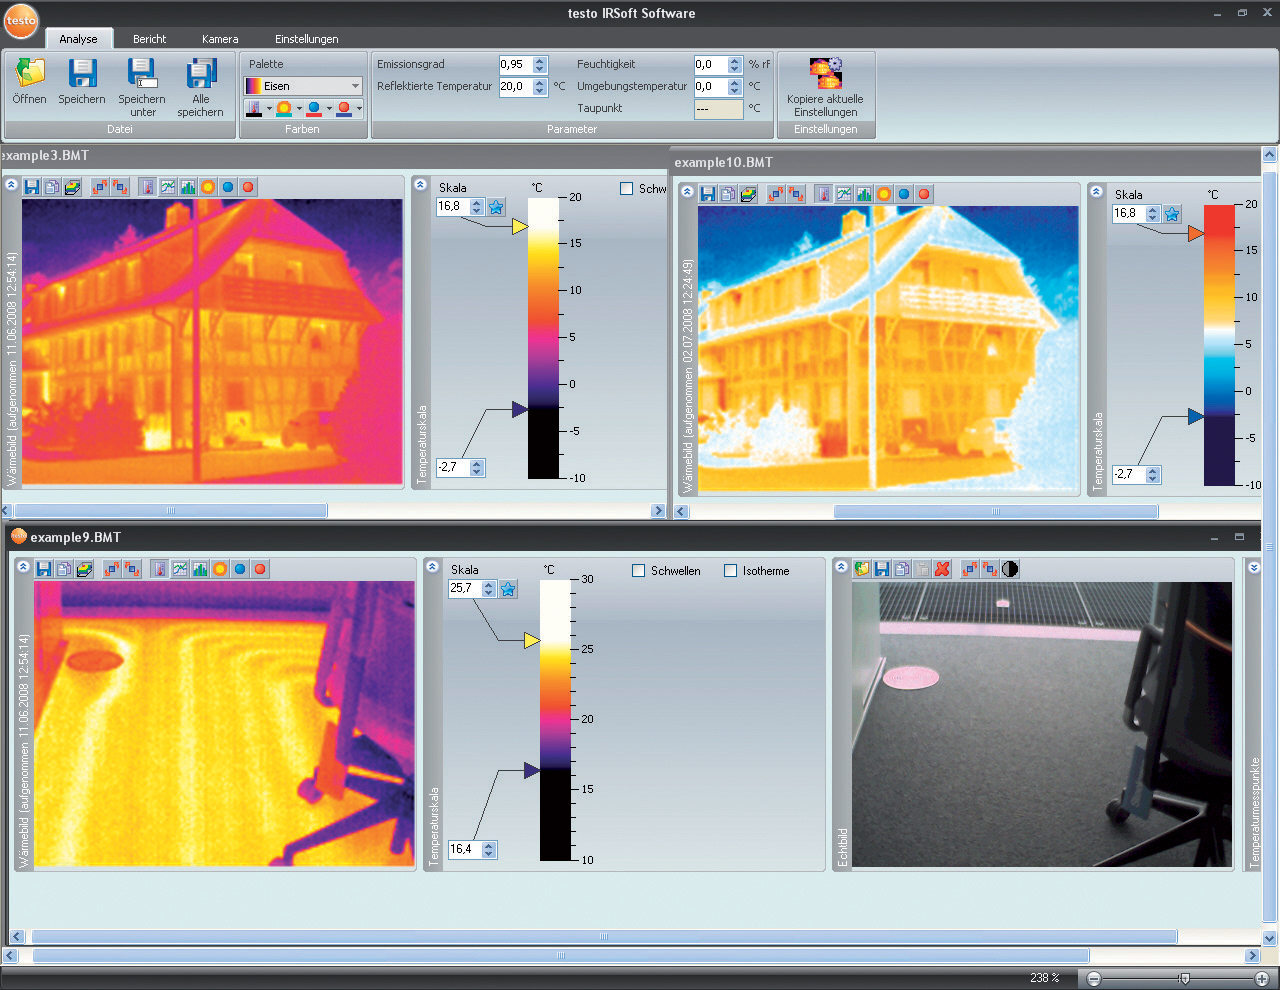
Task: Save image in example10.BMT toolbar
Action: [x=707, y=194]
